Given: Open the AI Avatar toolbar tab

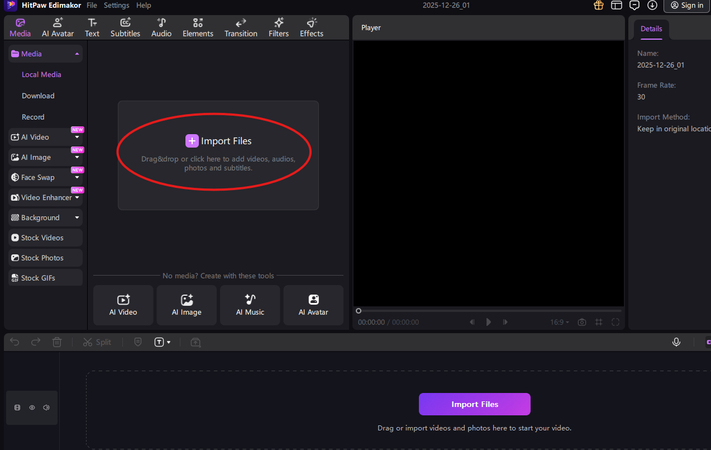Looking at the screenshot, I should [58, 28].
